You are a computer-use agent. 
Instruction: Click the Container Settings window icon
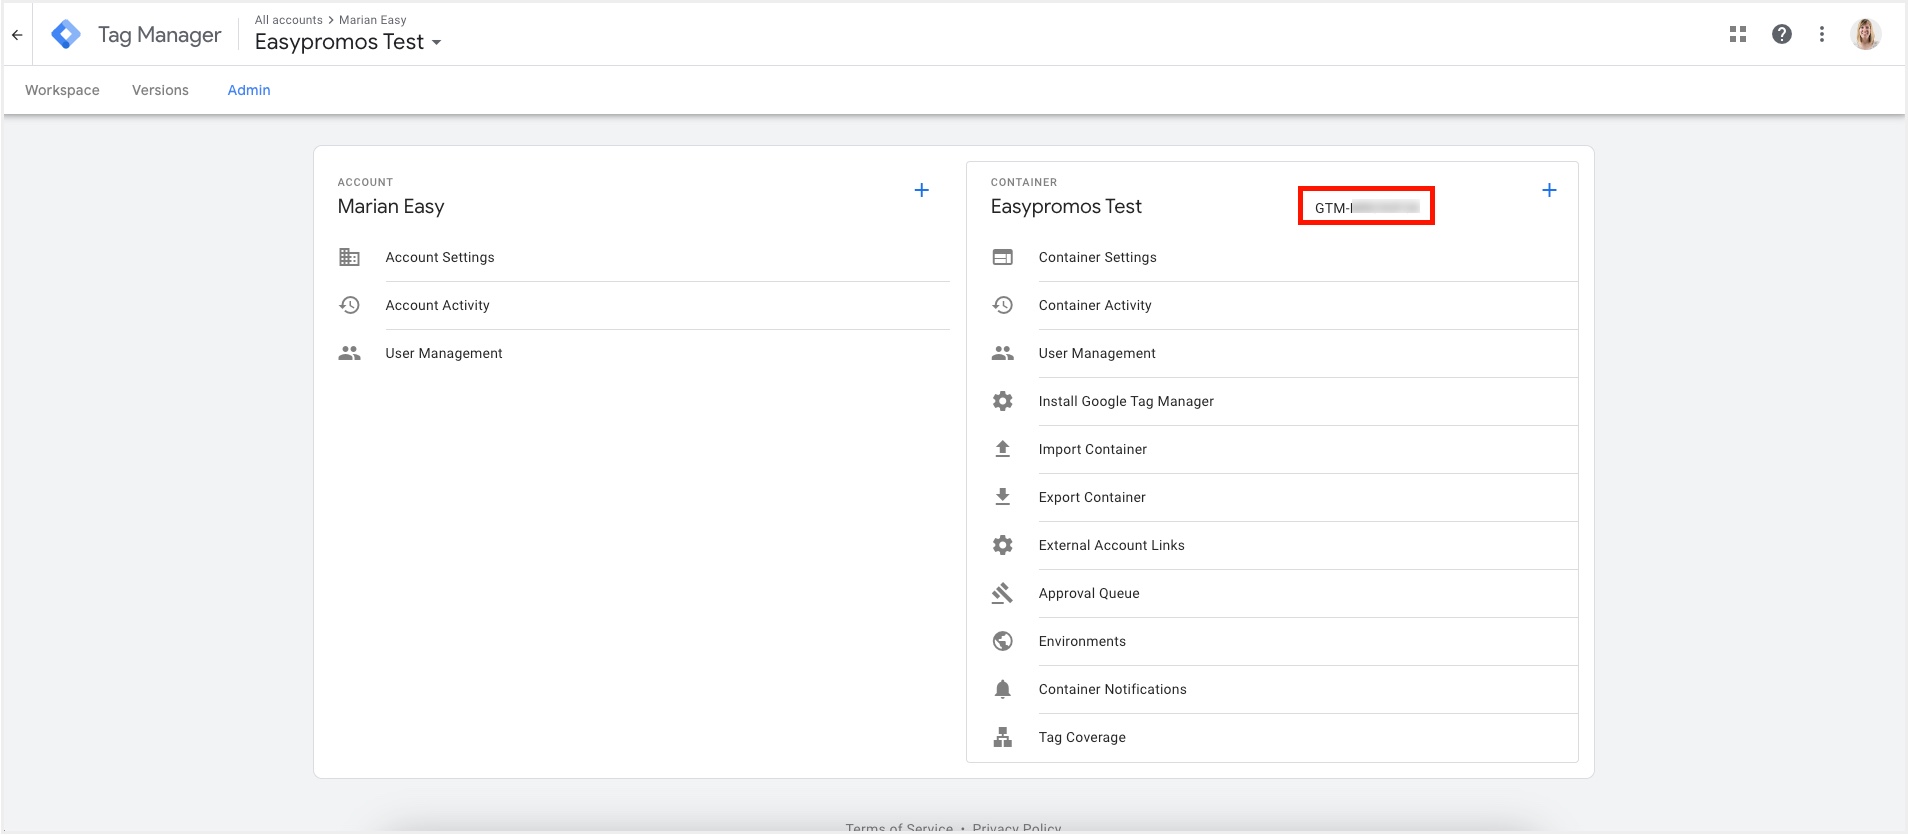[x=1003, y=257]
